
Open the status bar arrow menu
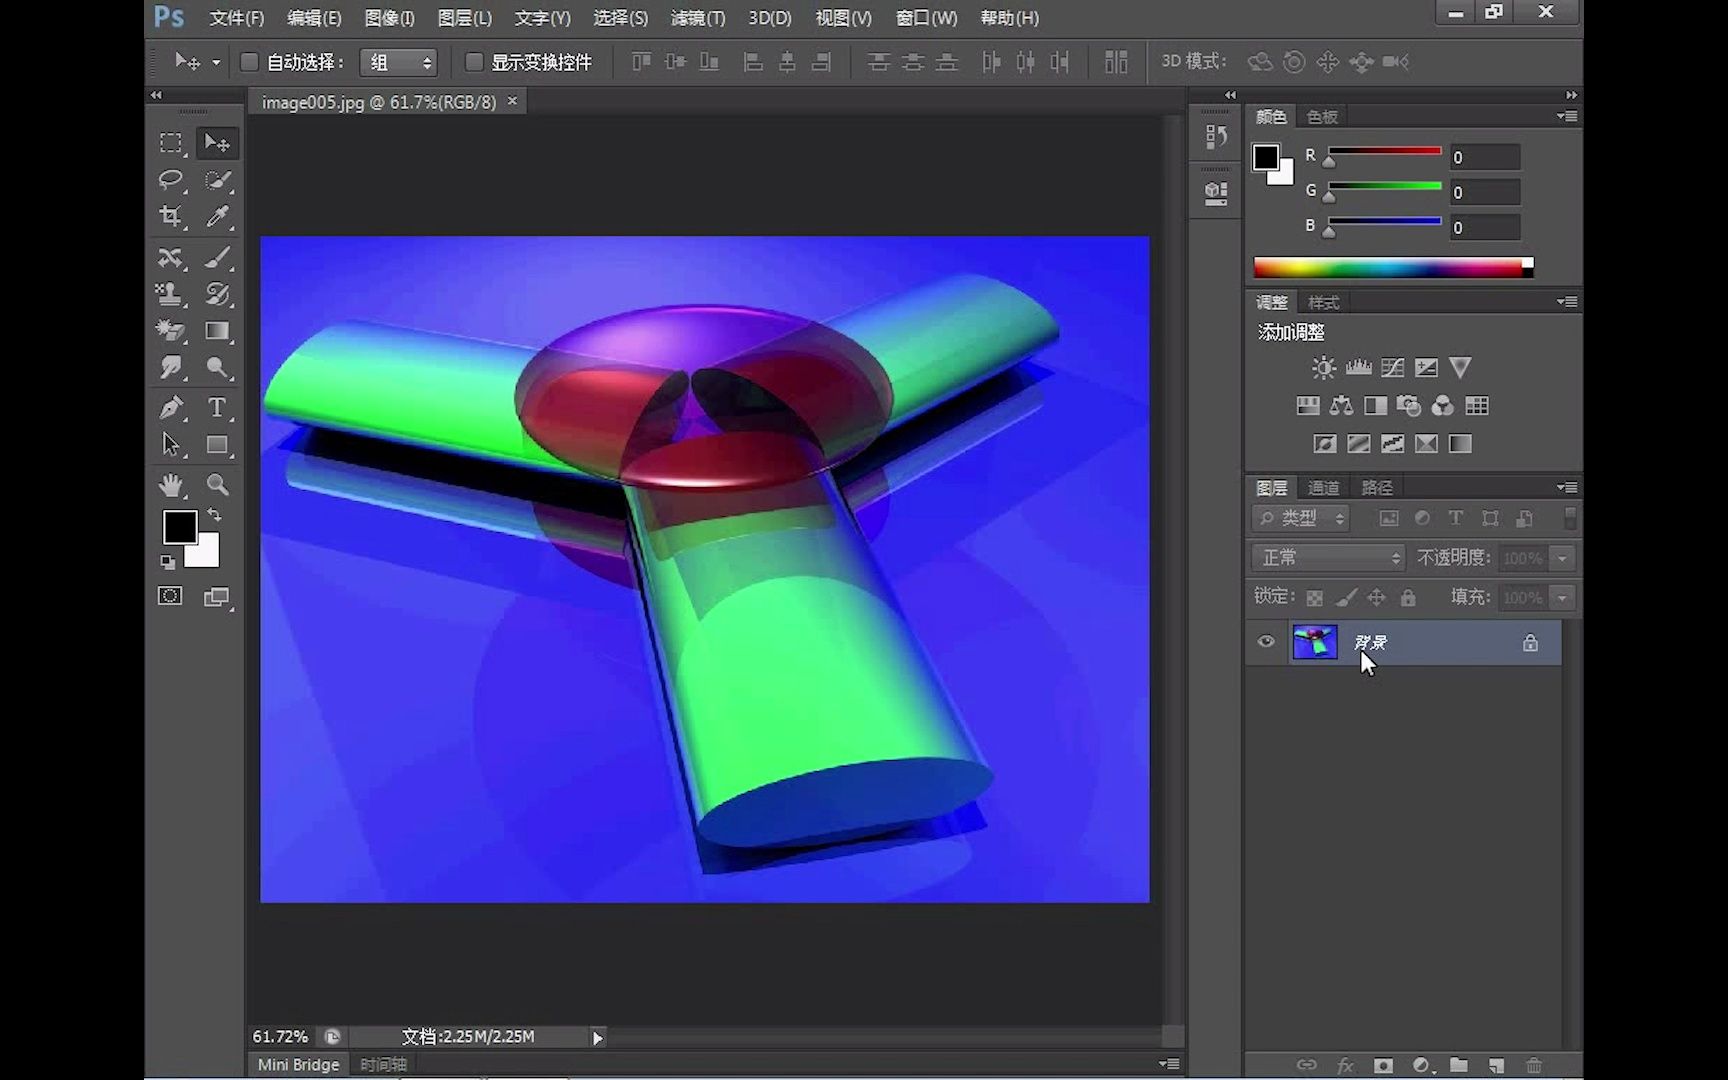[597, 1038]
